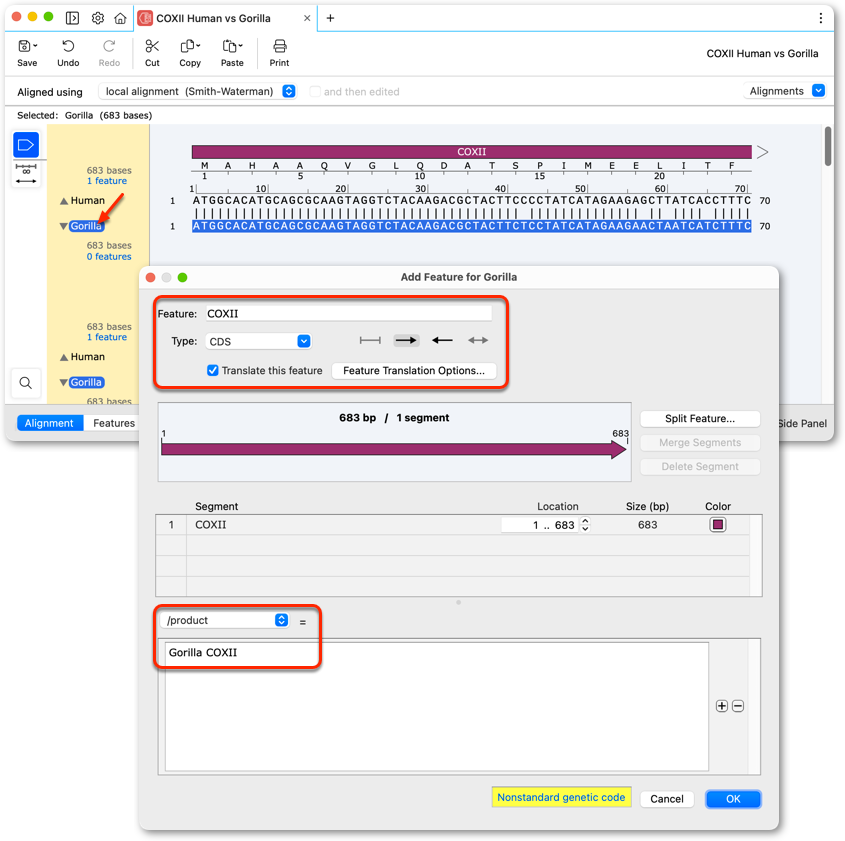Image resolution: width=845 pixels, height=841 pixels.
Task: Choose the bidirectional arrow strand icon
Action: (478, 340)
